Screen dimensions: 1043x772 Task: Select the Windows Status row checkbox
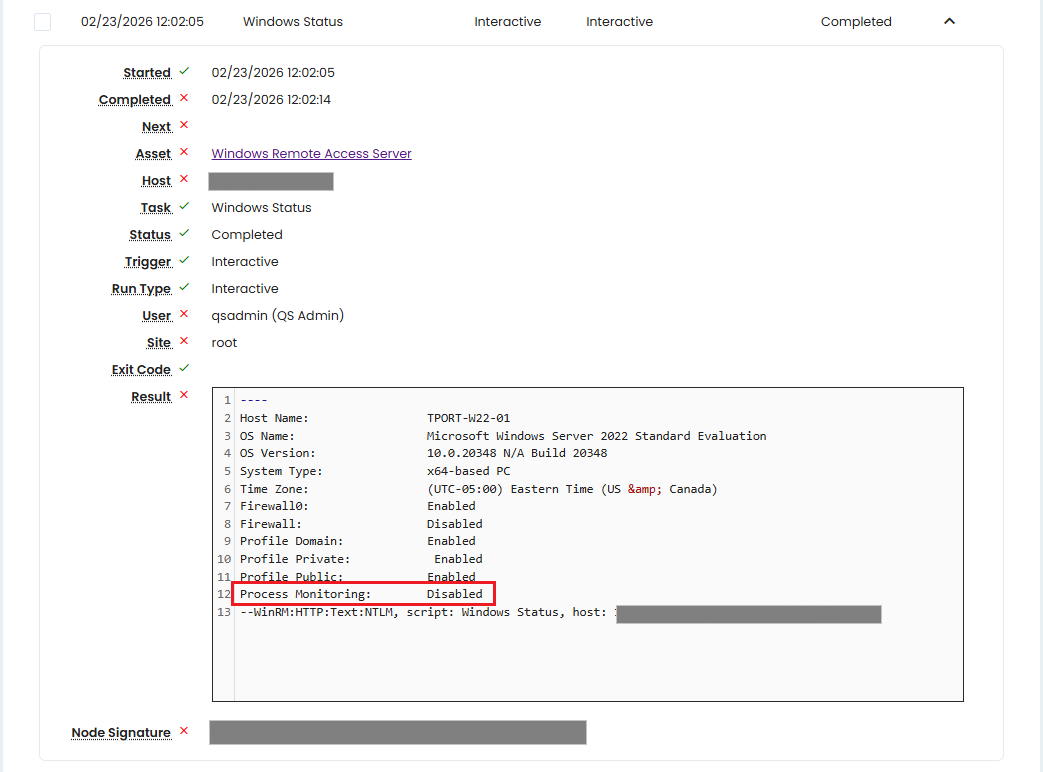click(x=42, y=22)
